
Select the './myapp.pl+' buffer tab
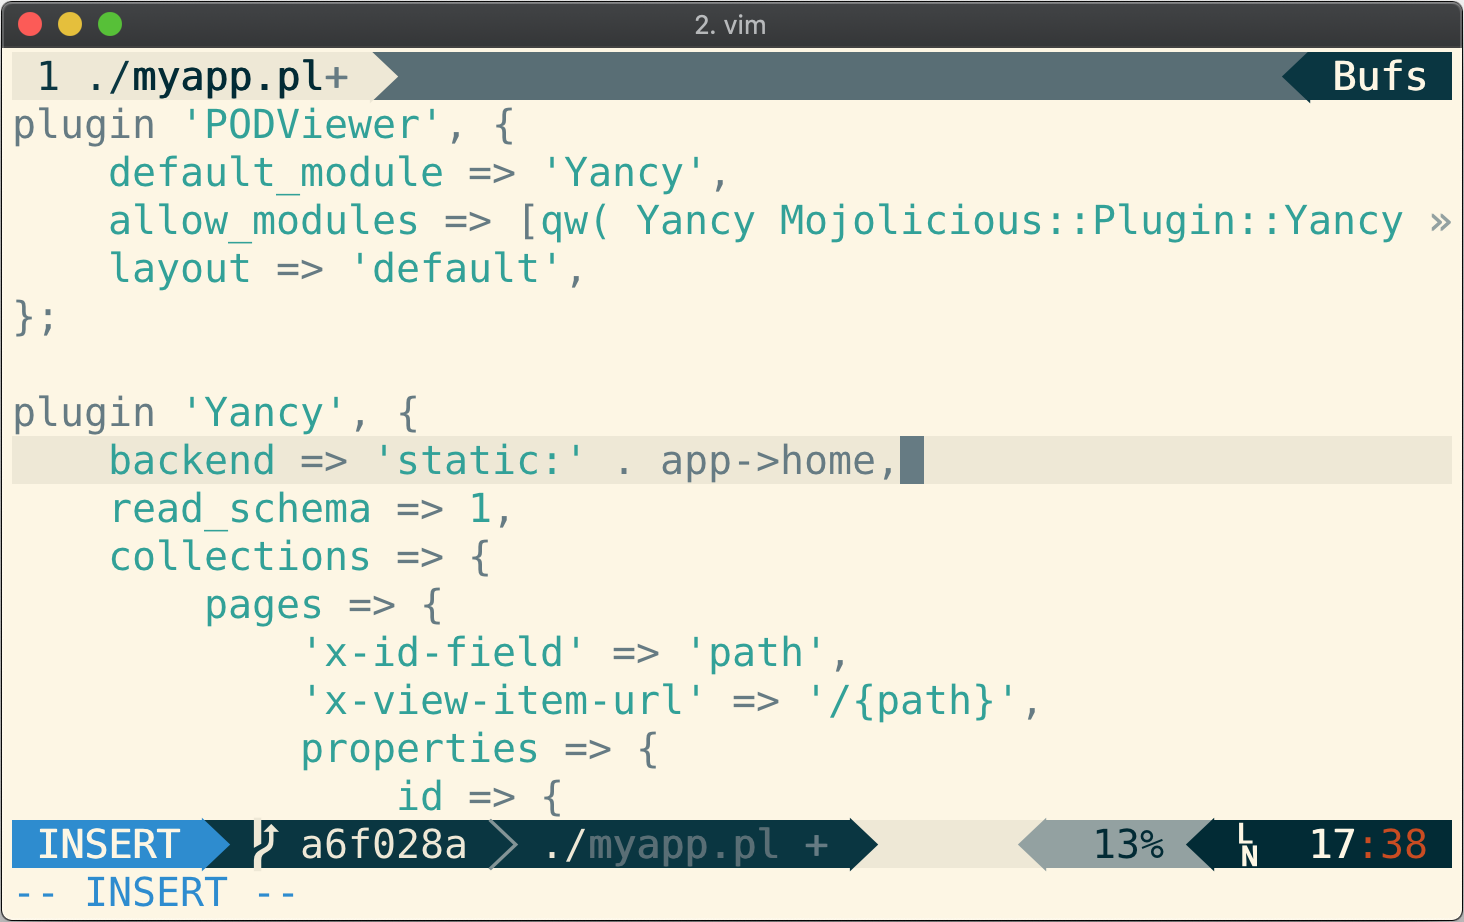click(x=193, y=77)
